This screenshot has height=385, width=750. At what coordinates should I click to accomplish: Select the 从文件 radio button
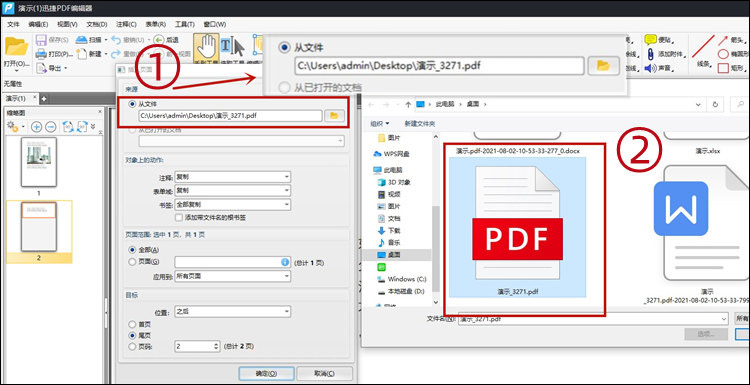[x=132, y=104]
